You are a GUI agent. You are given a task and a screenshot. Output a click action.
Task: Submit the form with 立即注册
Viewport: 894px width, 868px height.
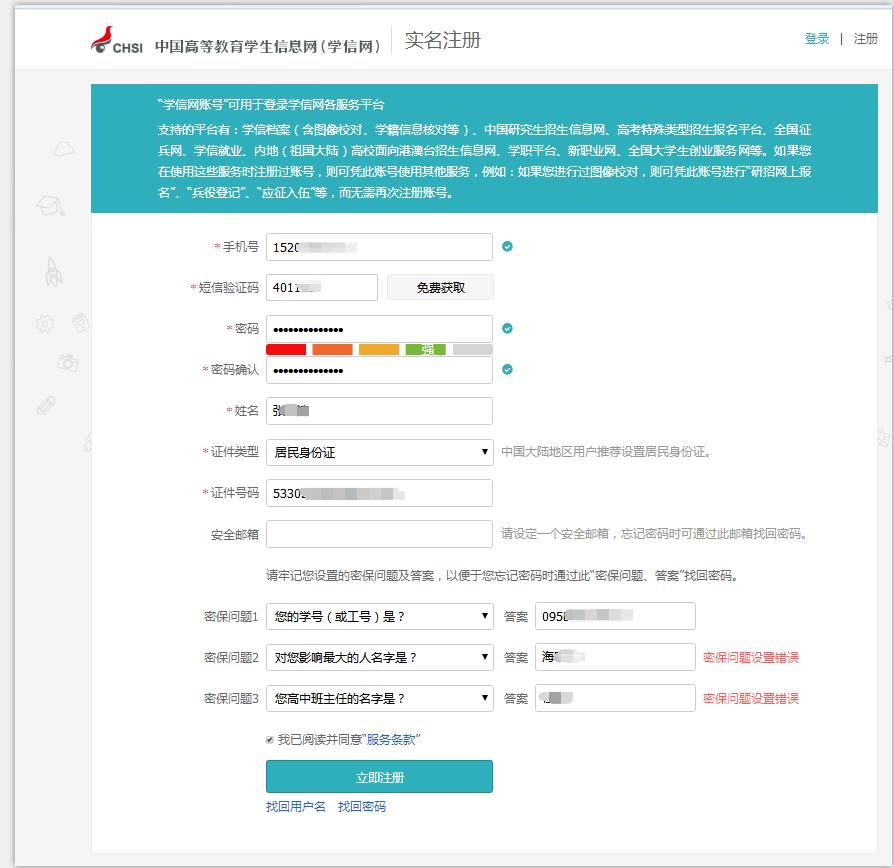click(x=379, y=777)
